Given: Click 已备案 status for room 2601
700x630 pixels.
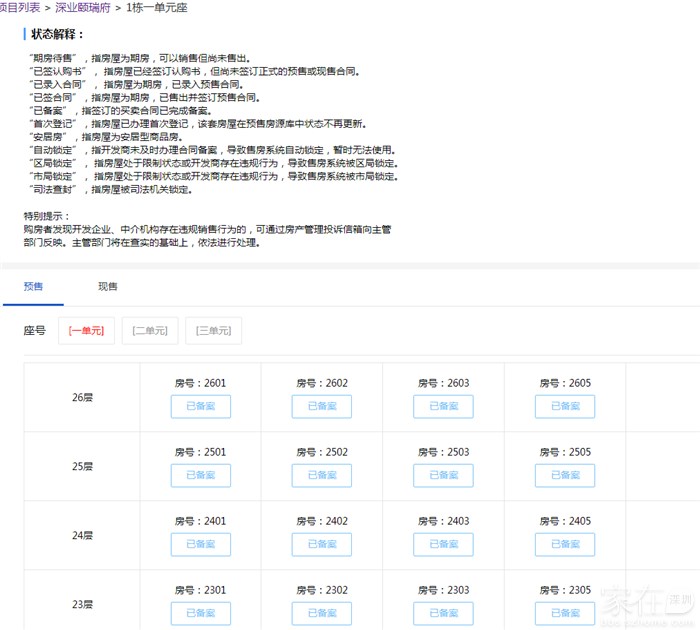Looking at the screenshot, I should [x=200, y=406].
